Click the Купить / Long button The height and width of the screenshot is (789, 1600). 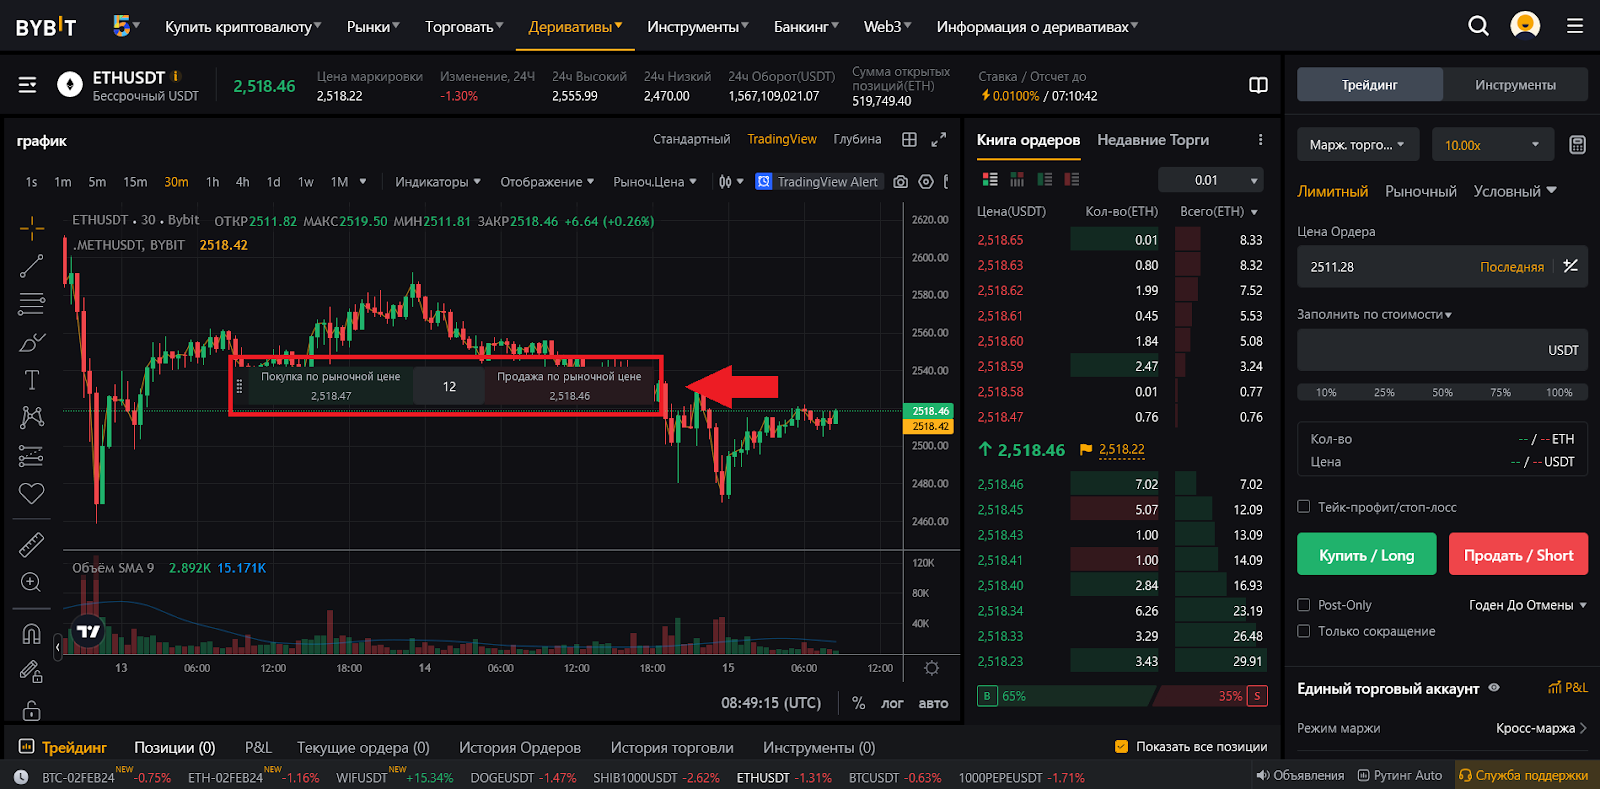coord(1366,555)
